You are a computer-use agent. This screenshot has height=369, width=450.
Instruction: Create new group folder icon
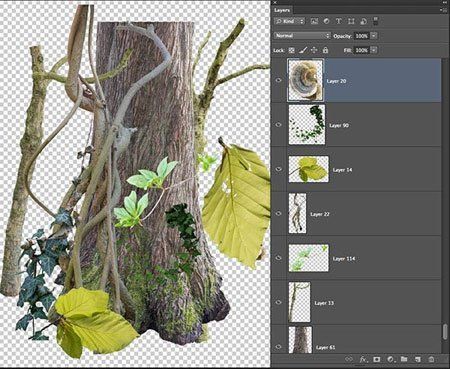pos(404,359)
